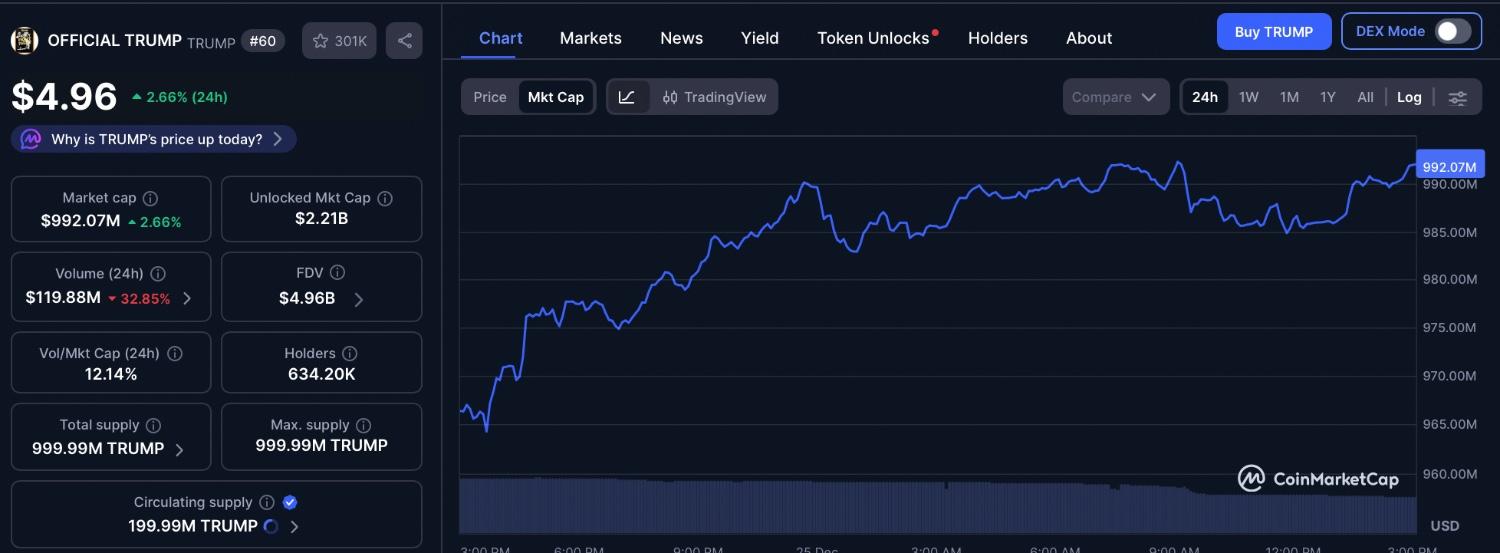The width and height of the screenshot is (1500, 553).
Task: Select the line chart icon
Action: [x=627, y=97]
